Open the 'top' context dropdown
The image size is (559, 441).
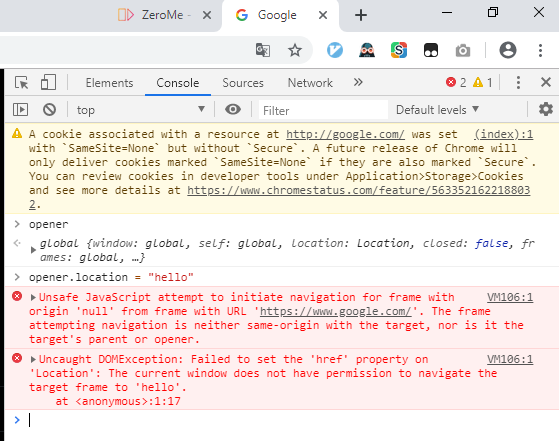pyautogui.click(x=140, y=110)
